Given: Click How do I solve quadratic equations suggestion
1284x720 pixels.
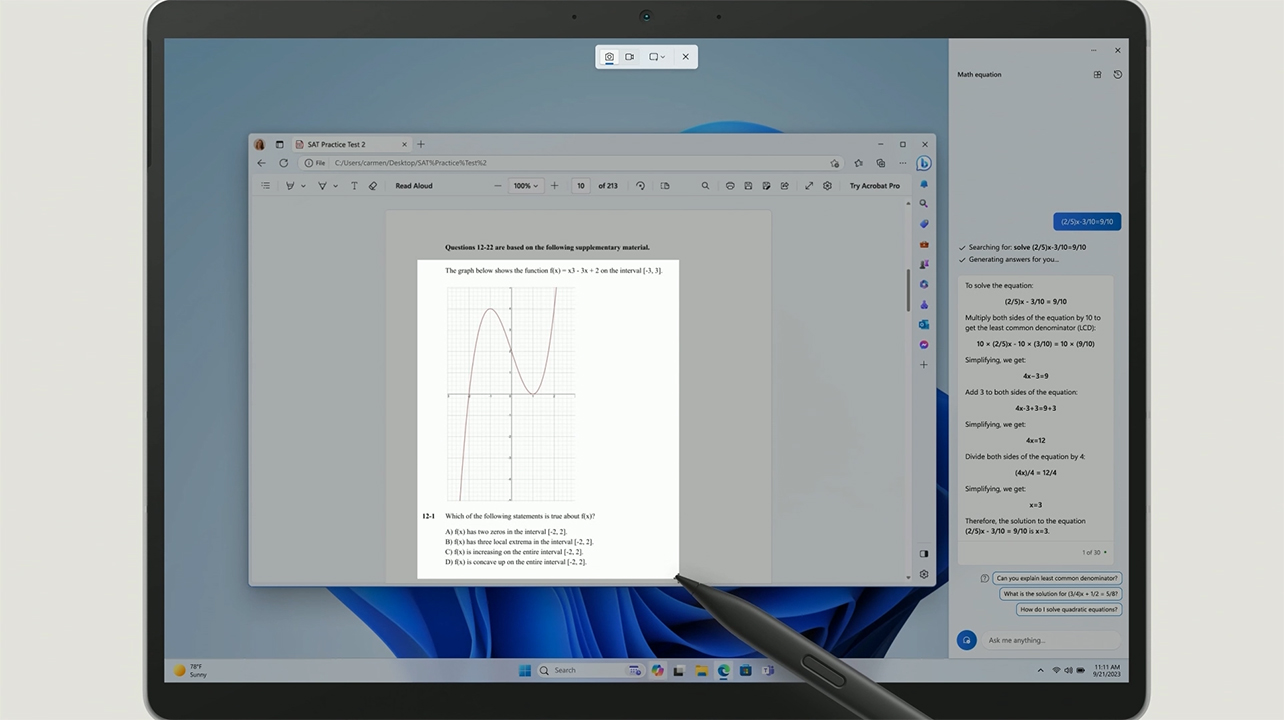Looking at the screenshot, I should pos(1069,609).
